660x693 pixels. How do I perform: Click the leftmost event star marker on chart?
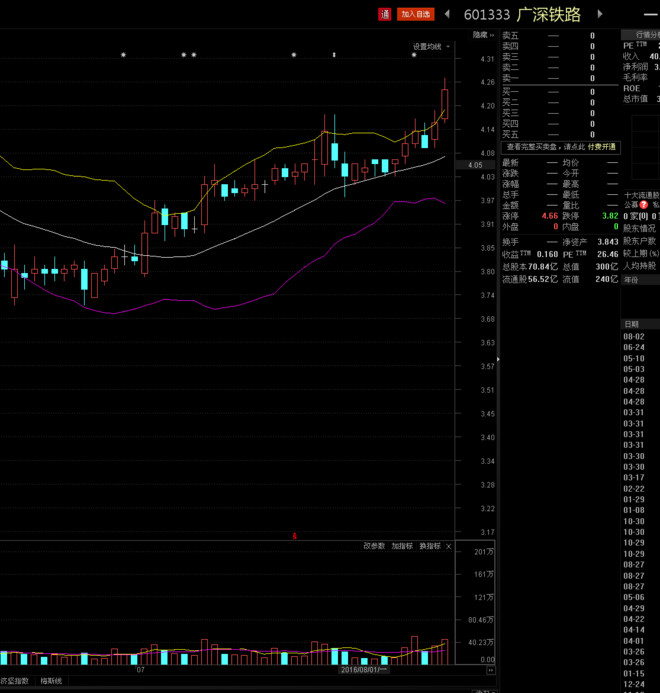[x=124, y=55]
